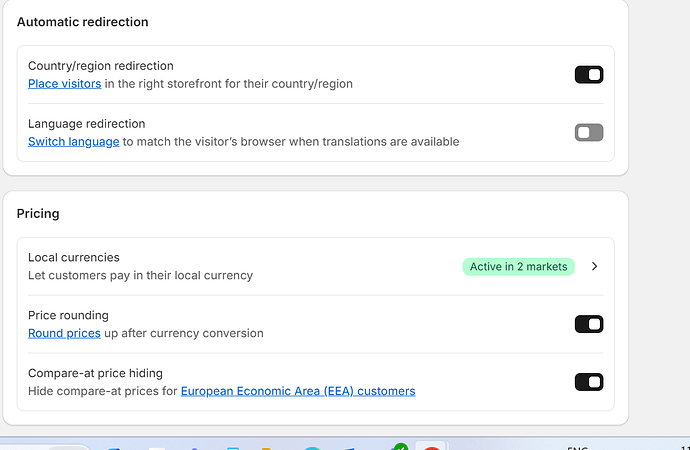The image size is (690, 450).
Task: Click the green checkmark taskbar icon
Action: [401, 447]
